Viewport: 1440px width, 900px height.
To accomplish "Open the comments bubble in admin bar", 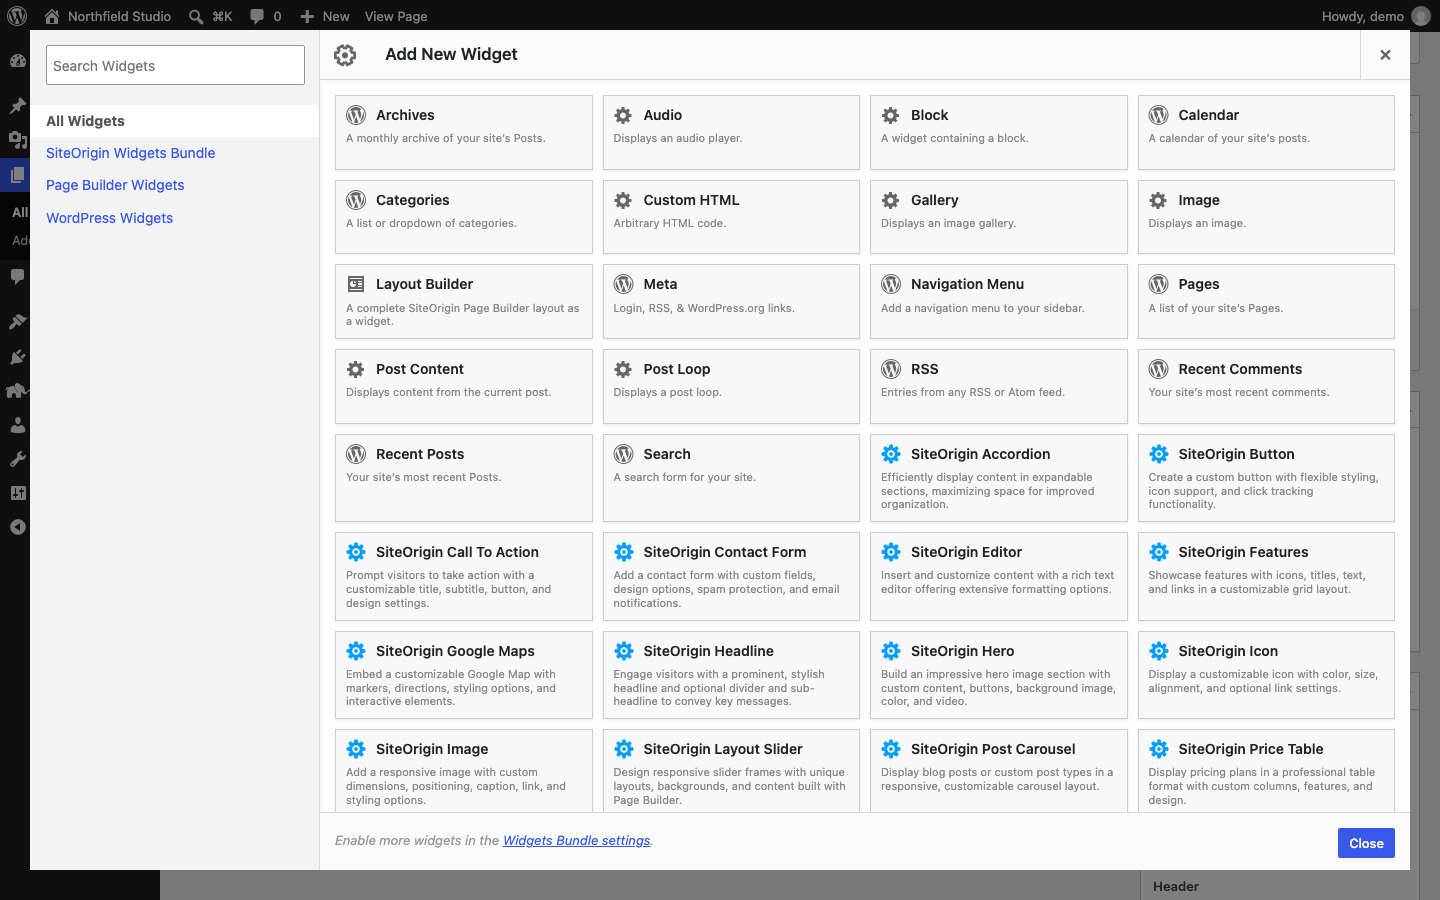I will point(257,16).
